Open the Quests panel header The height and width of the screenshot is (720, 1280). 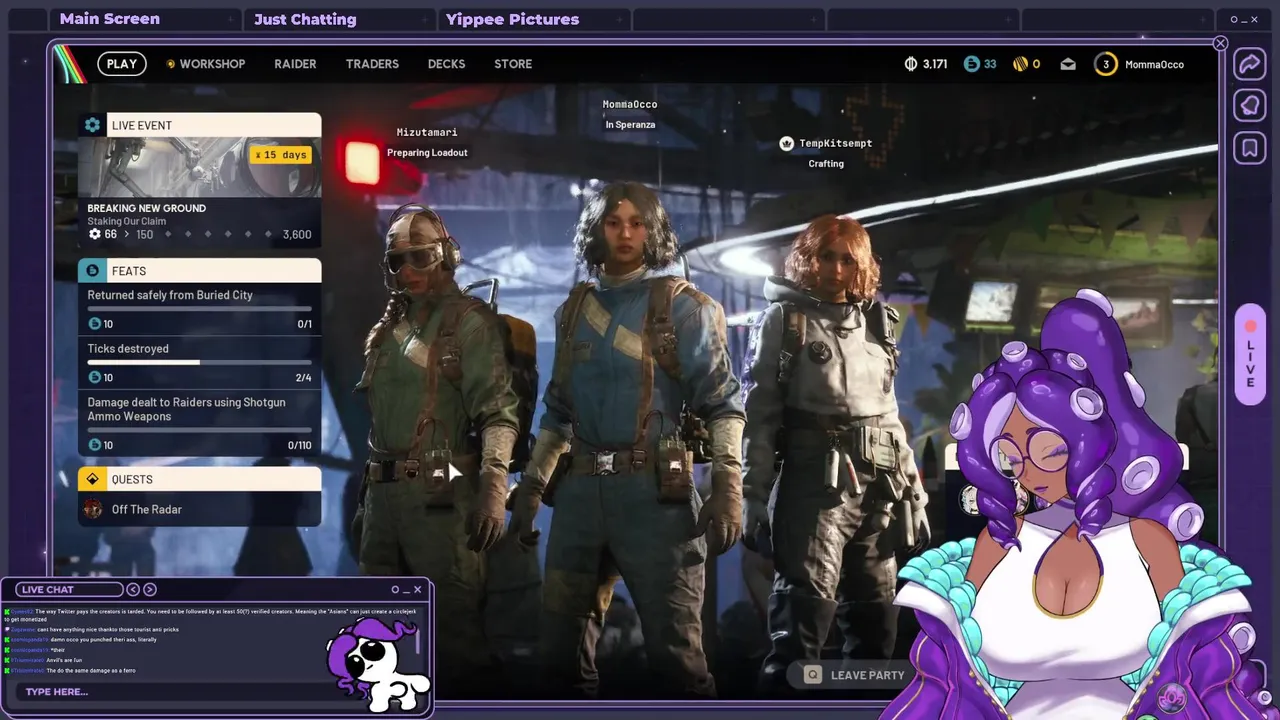click(x=200, y=479)
